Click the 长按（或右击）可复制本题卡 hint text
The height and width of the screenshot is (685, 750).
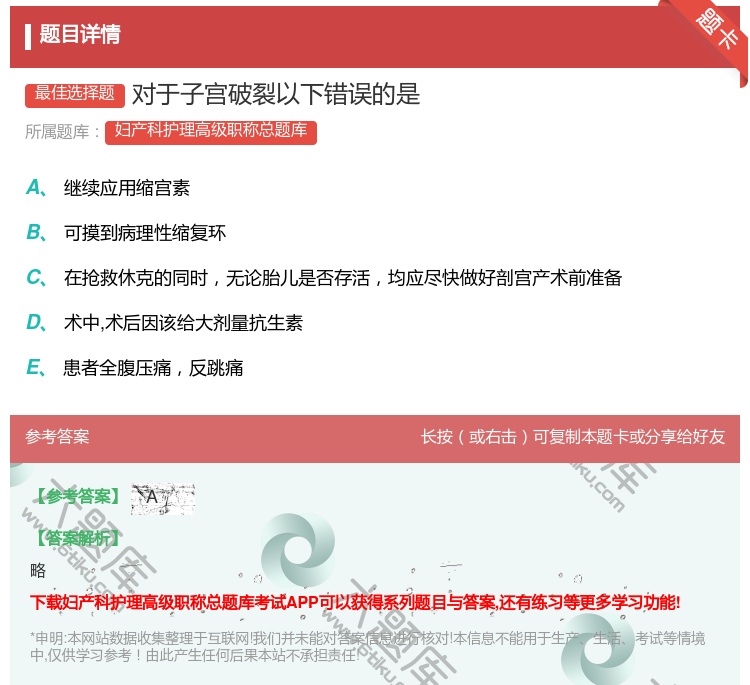point(573,437)
